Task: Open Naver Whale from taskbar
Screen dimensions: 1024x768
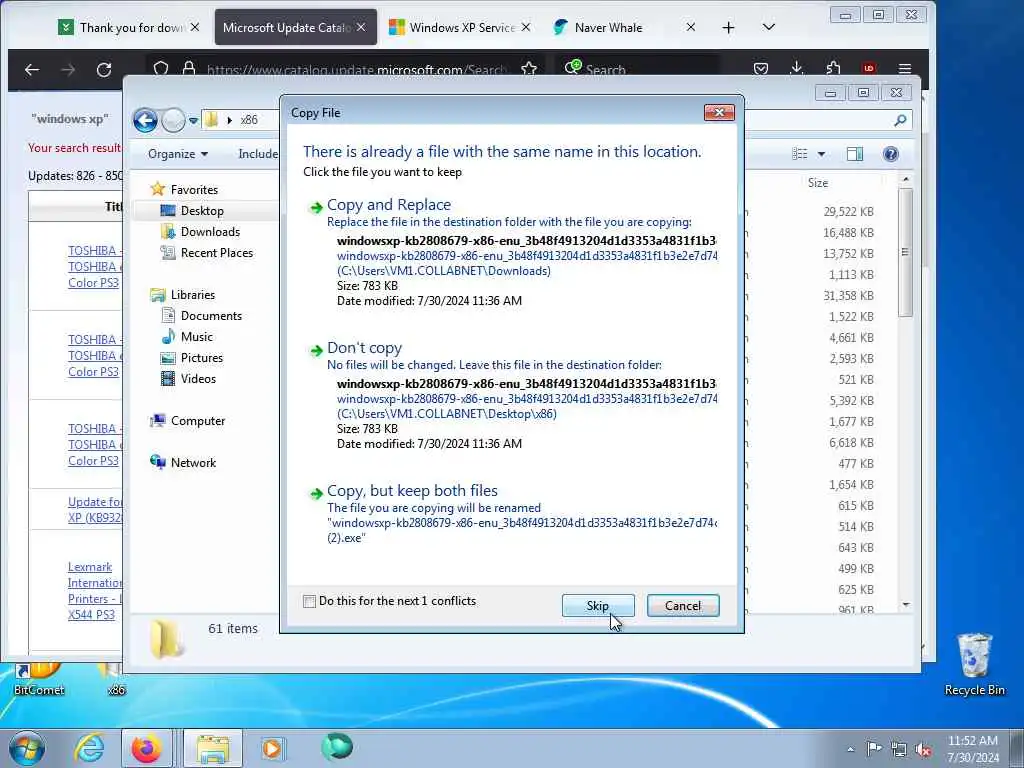Action: click(x=337, y=747)
